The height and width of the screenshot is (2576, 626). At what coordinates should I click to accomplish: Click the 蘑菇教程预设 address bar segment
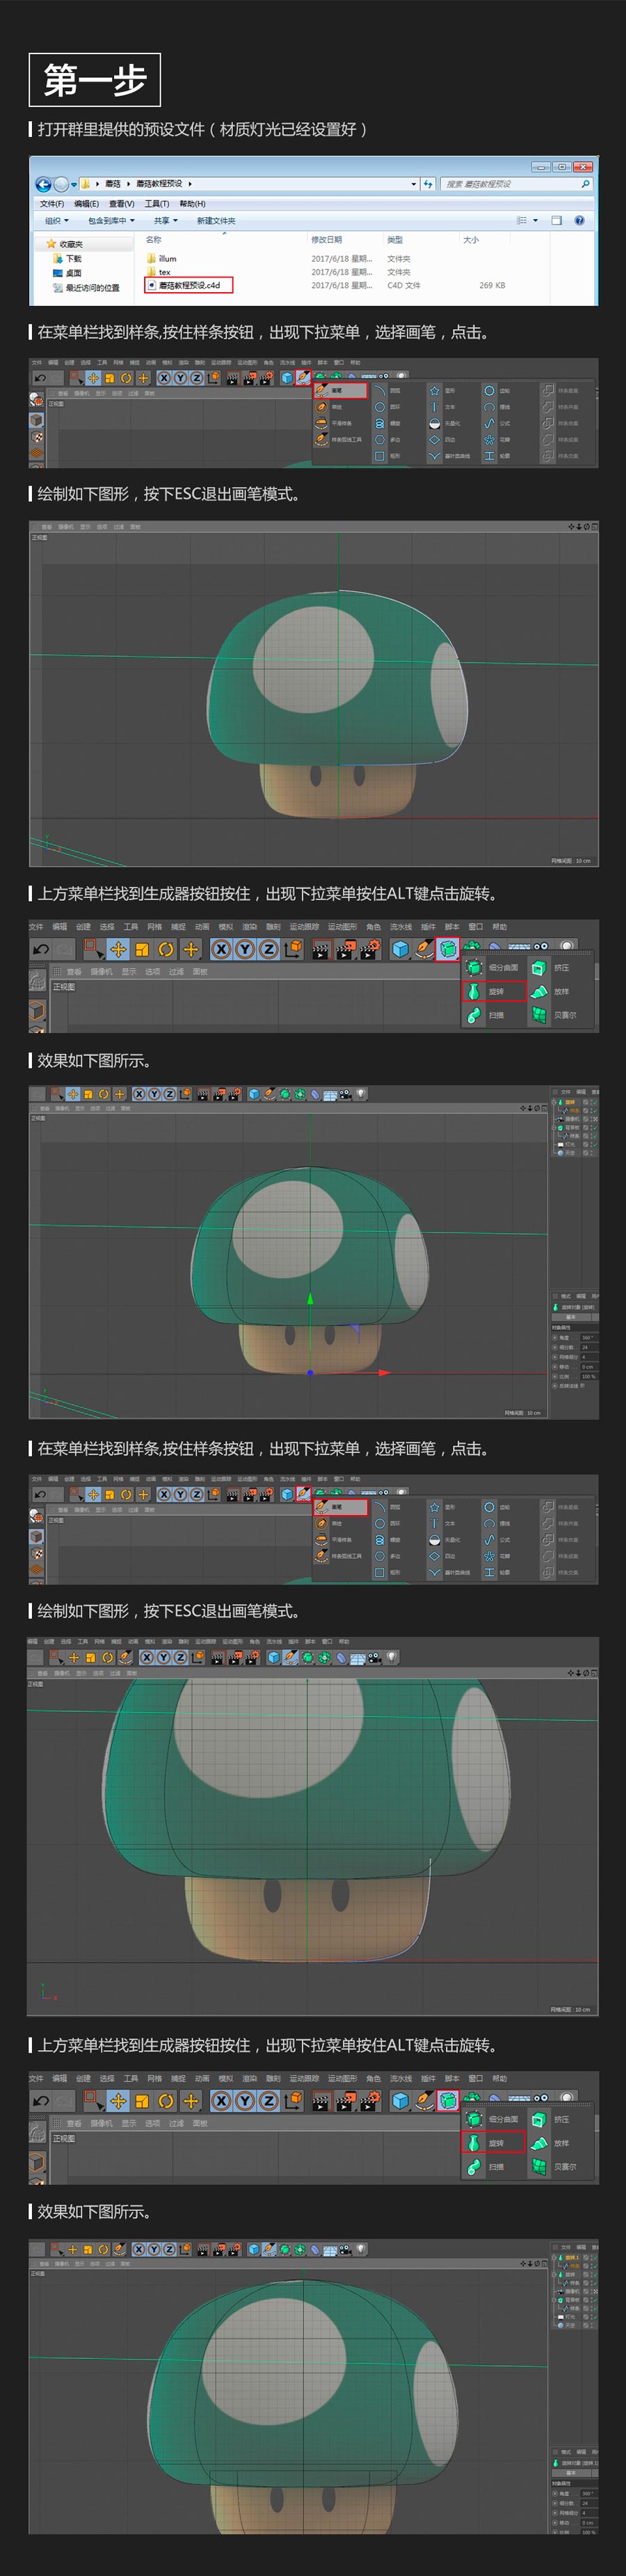[x=159, y=184]
